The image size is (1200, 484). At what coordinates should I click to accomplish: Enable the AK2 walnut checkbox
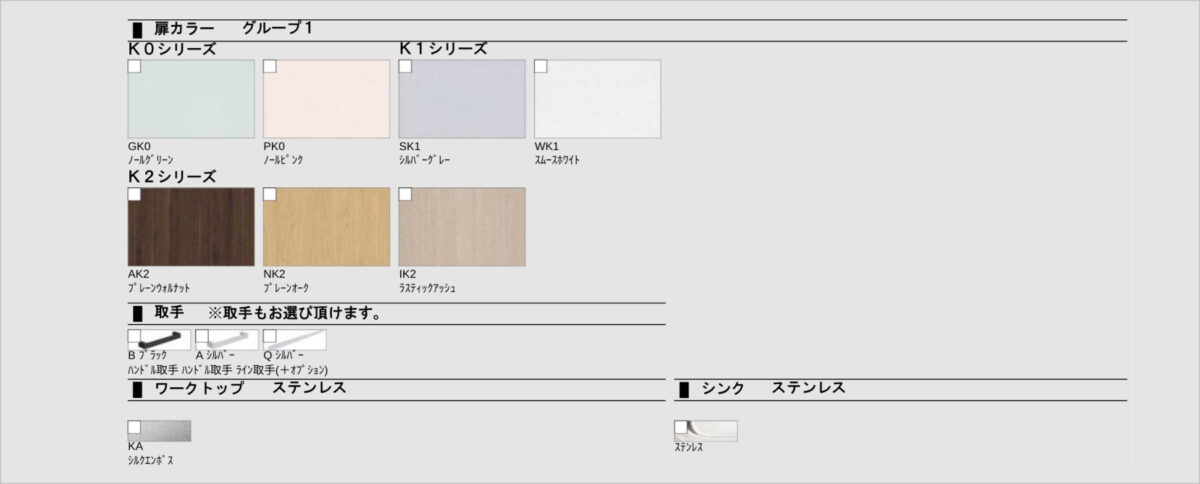click(134, 194)
